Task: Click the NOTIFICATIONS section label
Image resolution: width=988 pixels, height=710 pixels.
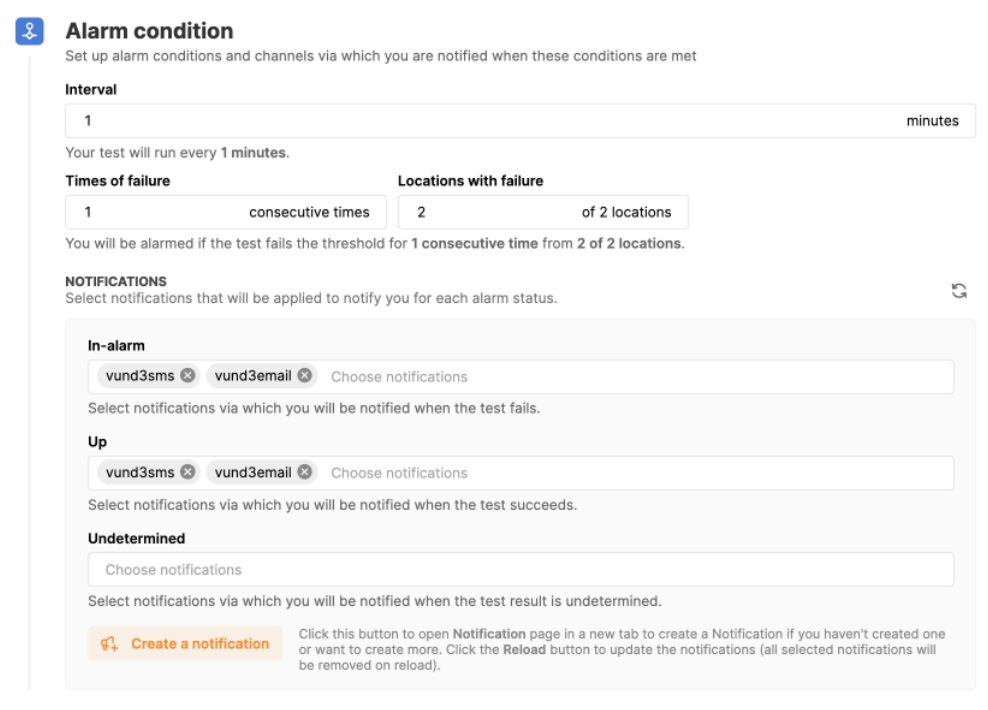Action: pyautogui.click(x=116, y=282)
